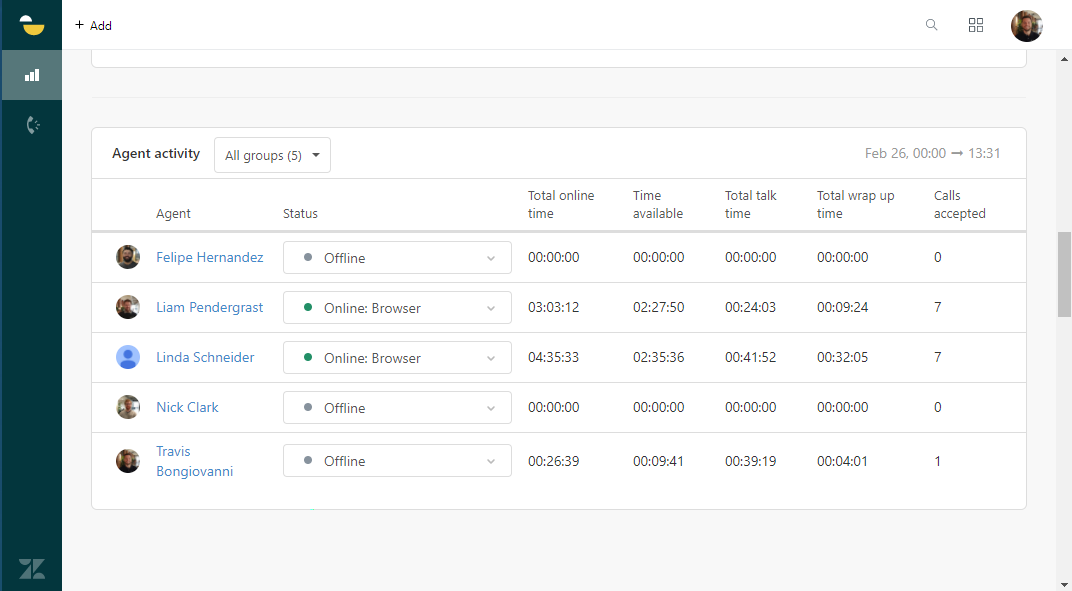Open Linda Schneider's status dropdown
Viewport: 1072px width, 591px height.
pos(397,358)
